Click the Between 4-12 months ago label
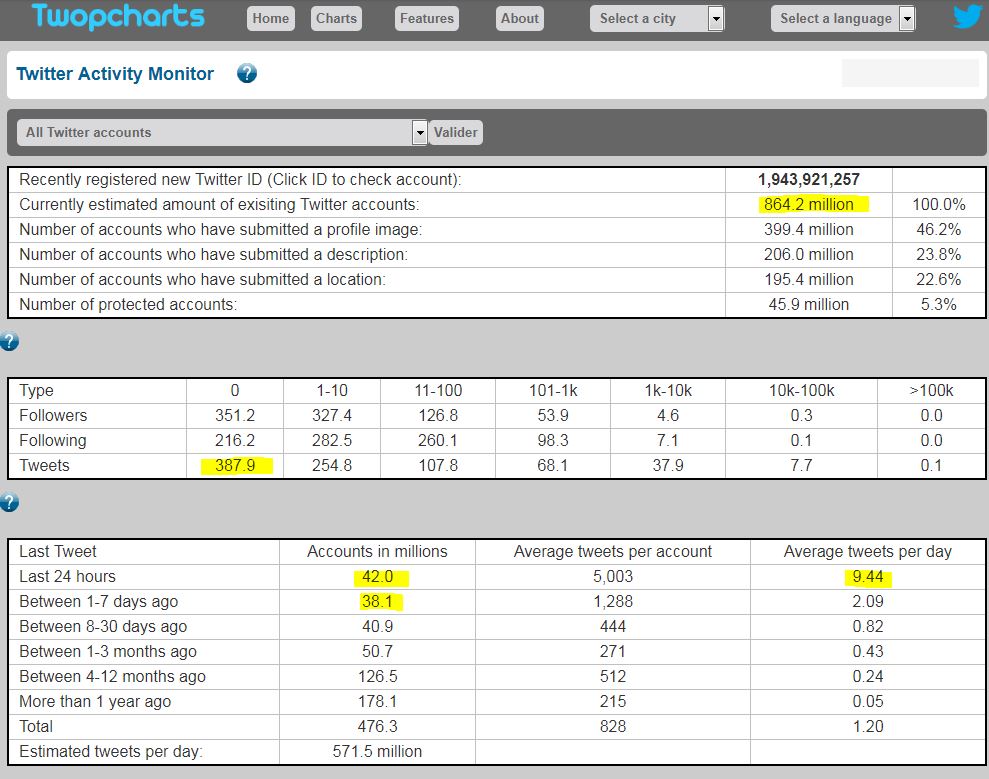The width and height of the screenshot is (989, 779). click(112, 677)
